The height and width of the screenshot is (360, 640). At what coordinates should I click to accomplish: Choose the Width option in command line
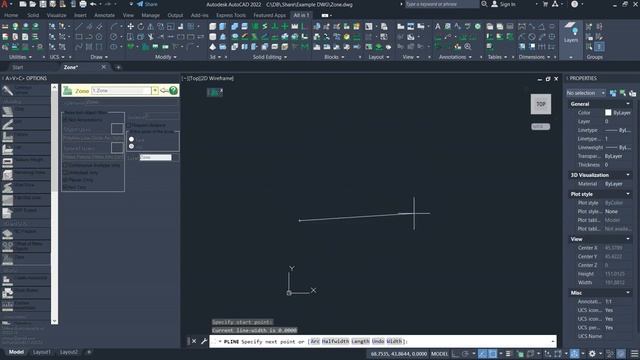tap(394, 341)
